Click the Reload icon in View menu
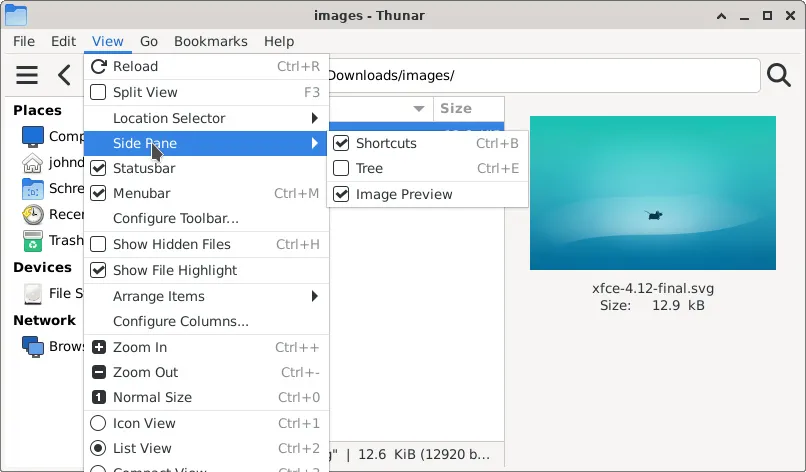The height and width of the screenshot is (472, 806). [x=98, y=66]
